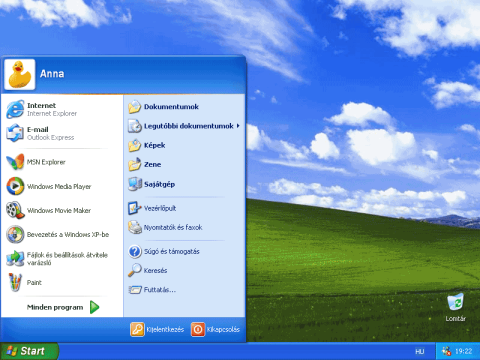Image resolution: width=480 pixels, height=360 pixels.
Task: Click Nyomtatók és faxok label text
Action: [173, 227]
